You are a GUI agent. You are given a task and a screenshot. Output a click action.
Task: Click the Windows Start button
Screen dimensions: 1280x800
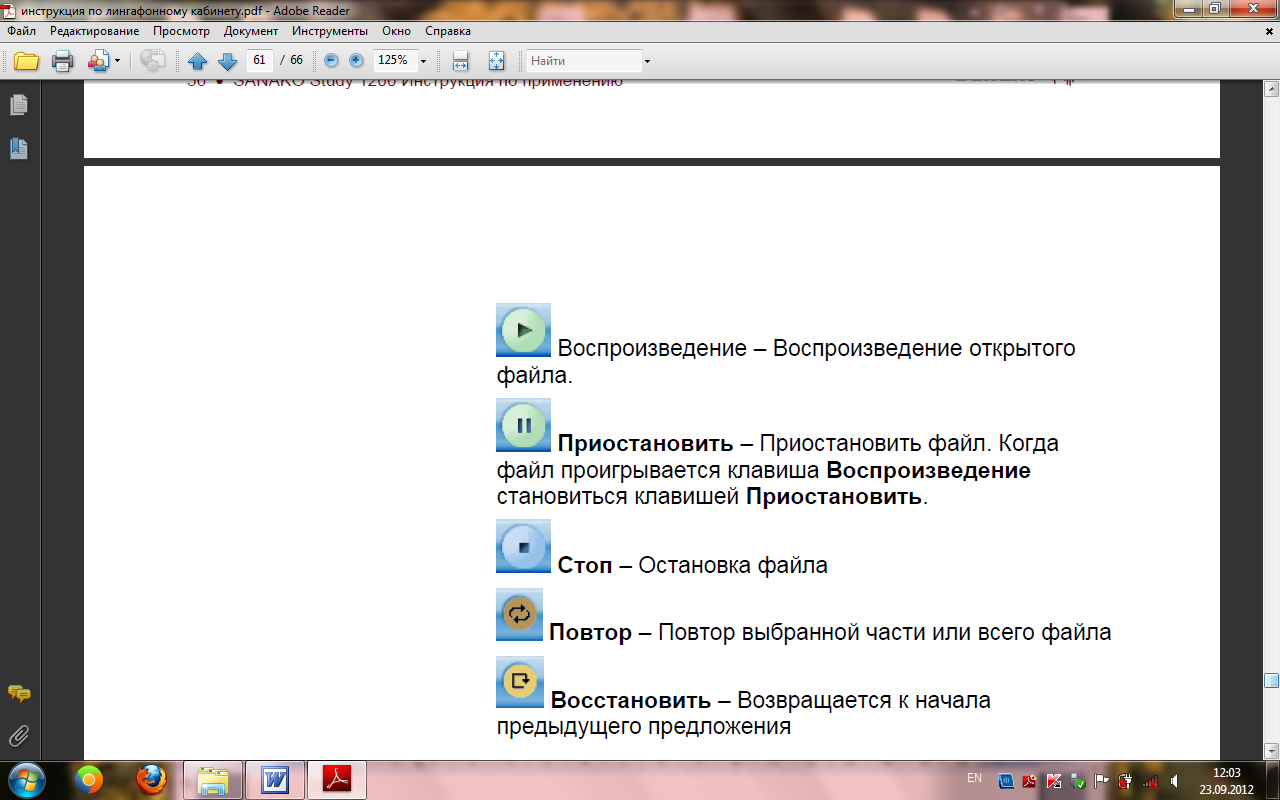click(x=25, y=779)
